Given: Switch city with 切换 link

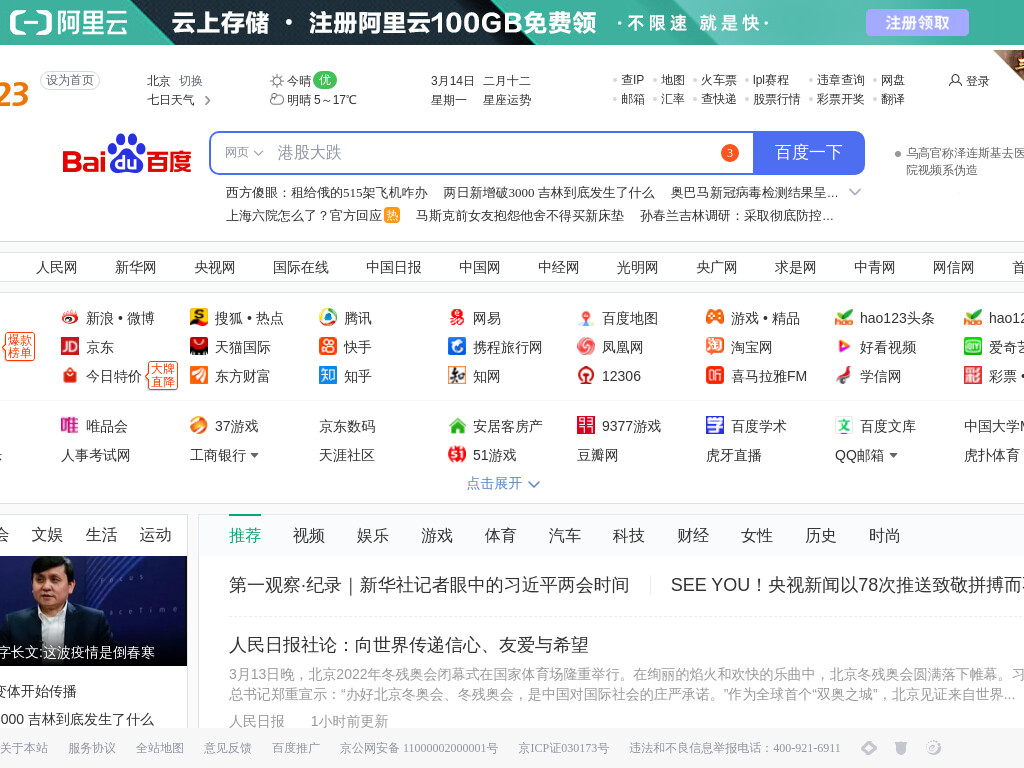Looking at the screenshot, I should [191, 81].
